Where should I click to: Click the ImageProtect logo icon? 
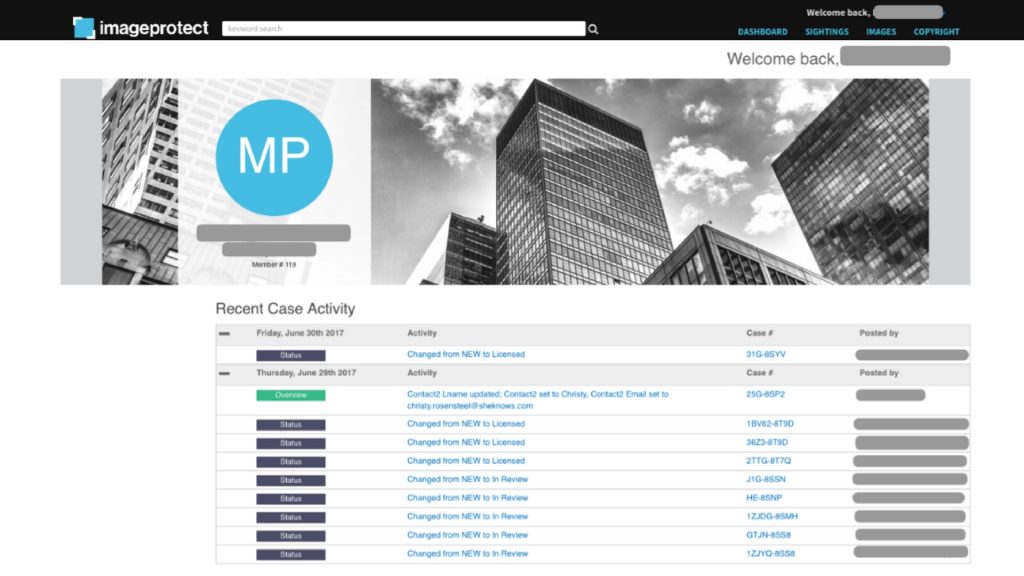tap(84, 28)
